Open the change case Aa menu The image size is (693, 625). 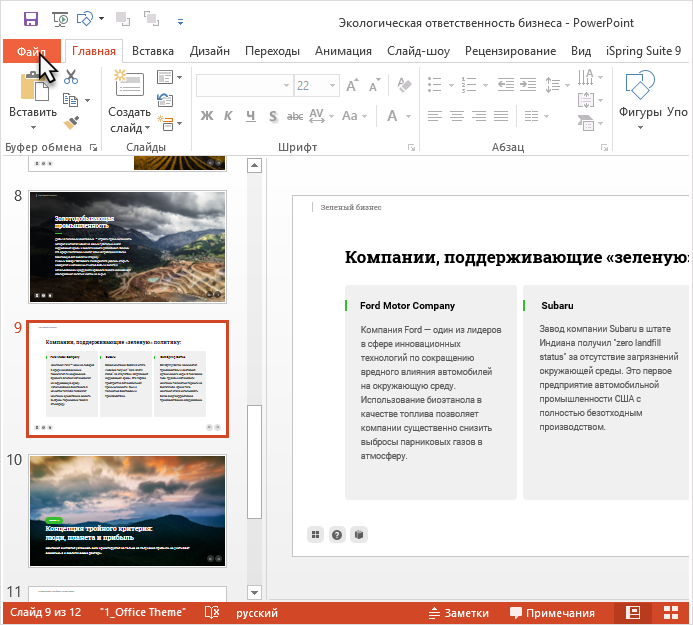[354, 116]
